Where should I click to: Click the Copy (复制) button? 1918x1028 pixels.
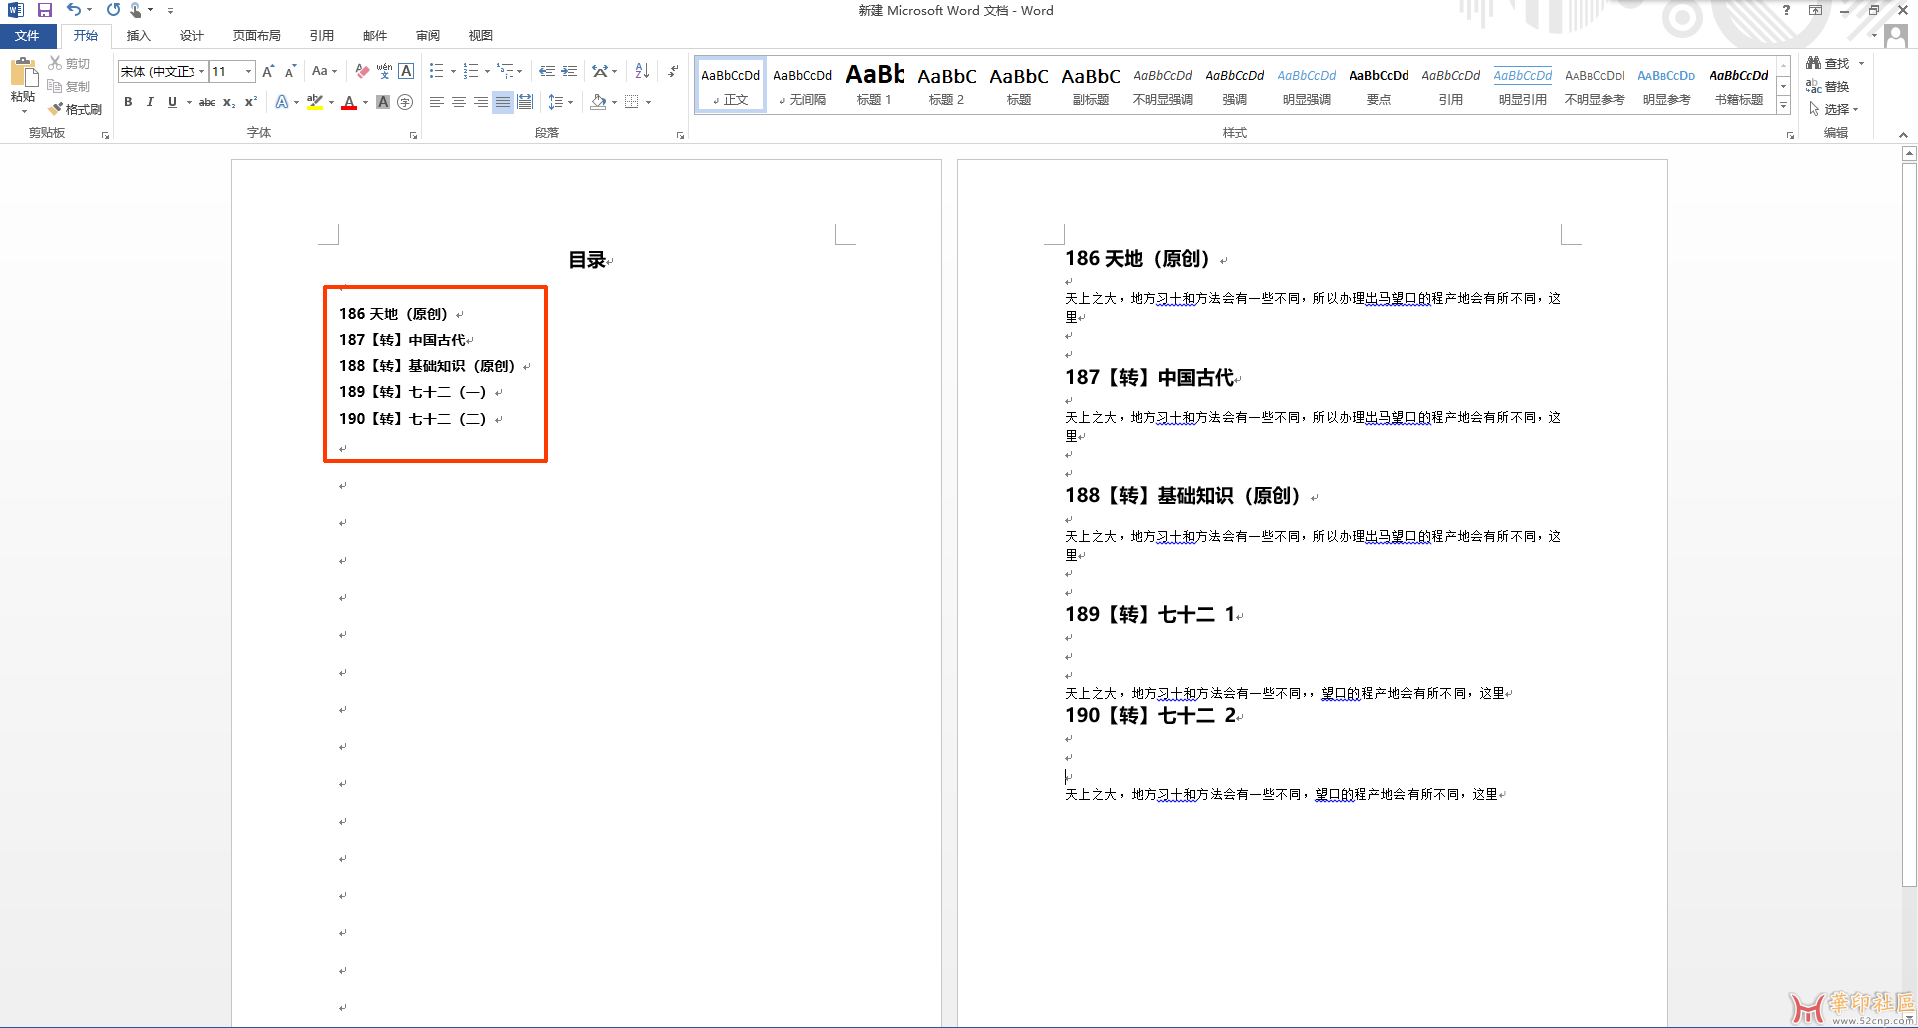coord(69,87)
